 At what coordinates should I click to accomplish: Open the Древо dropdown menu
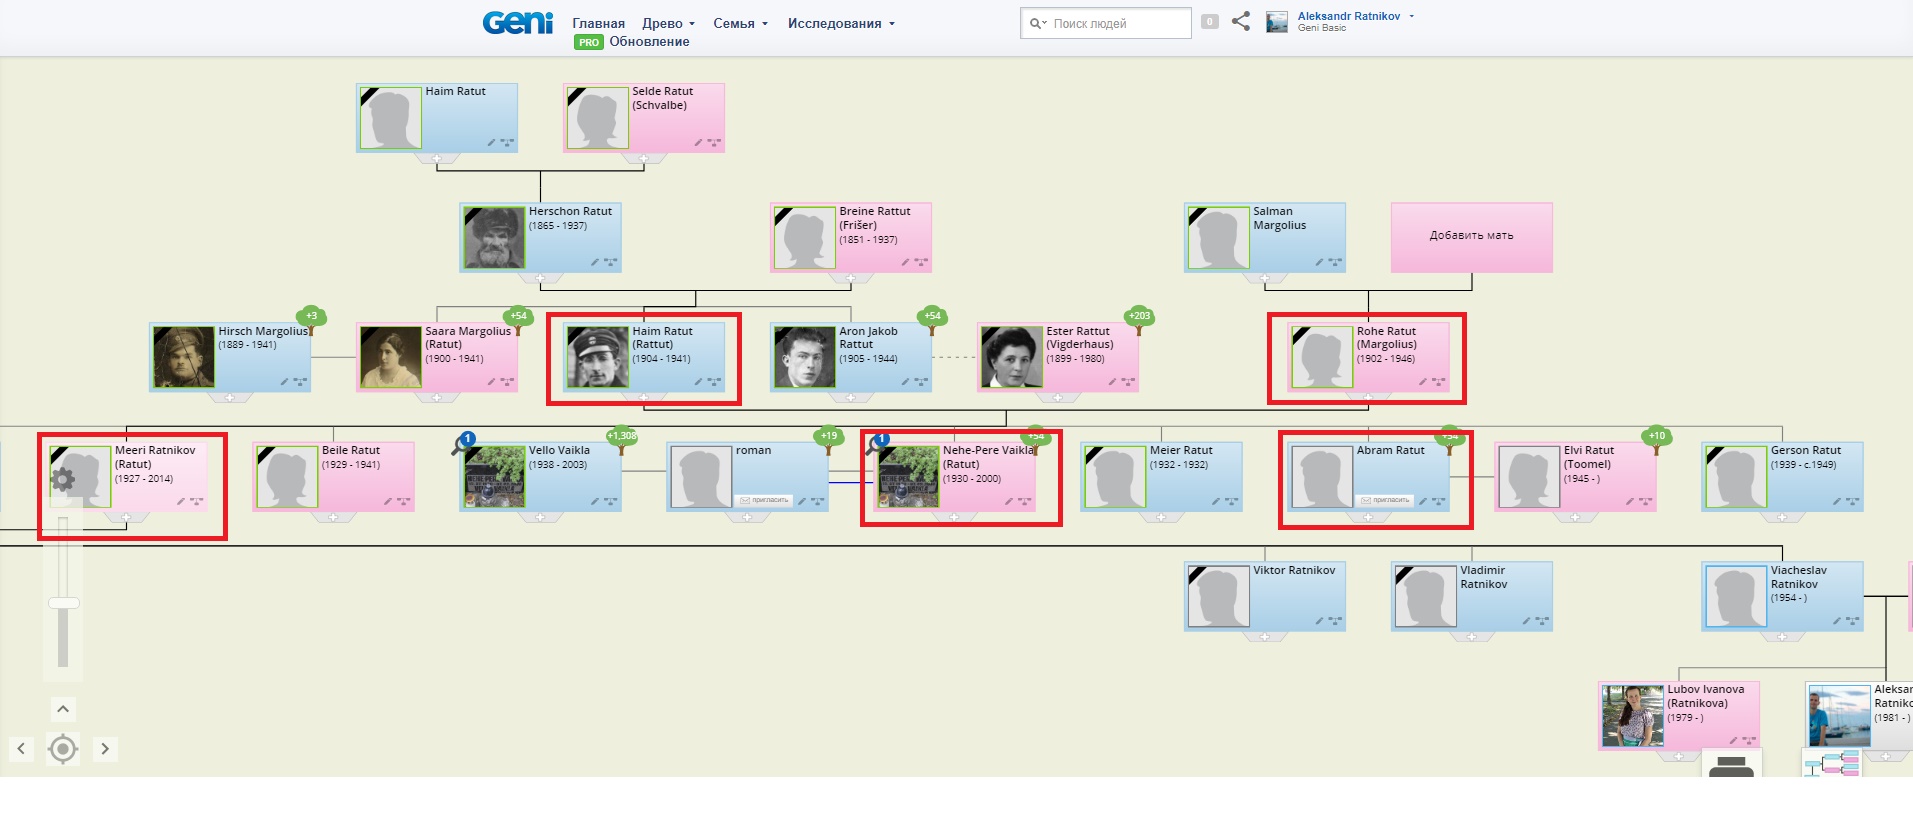click(668, 23)
